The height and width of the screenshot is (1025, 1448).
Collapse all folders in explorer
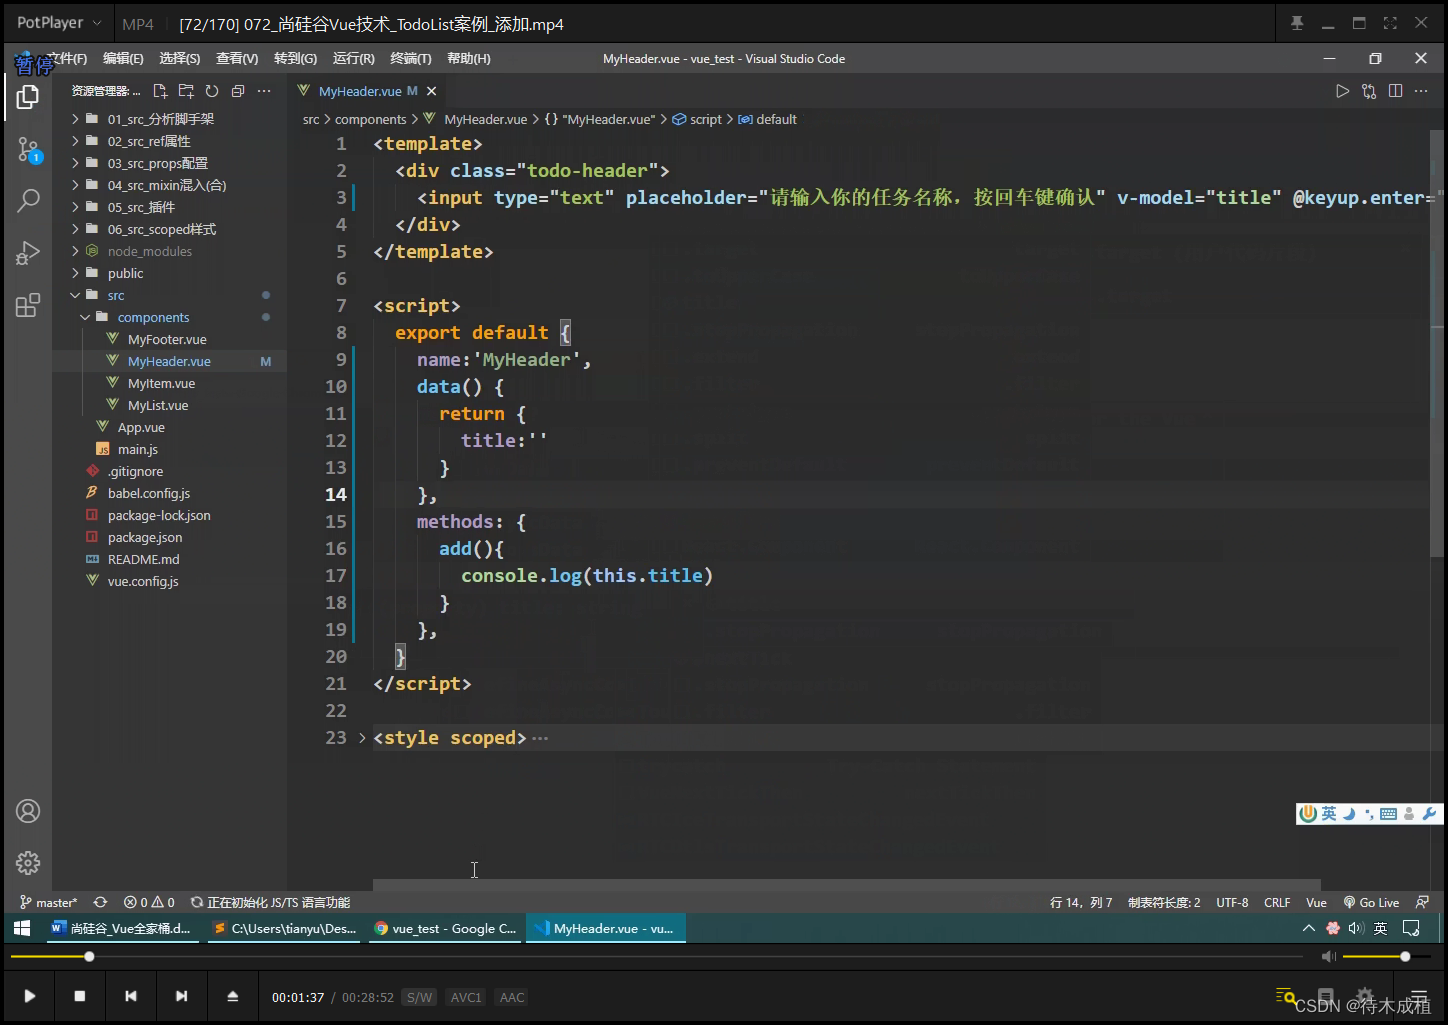pyautogui.click(x=238, y=91)
